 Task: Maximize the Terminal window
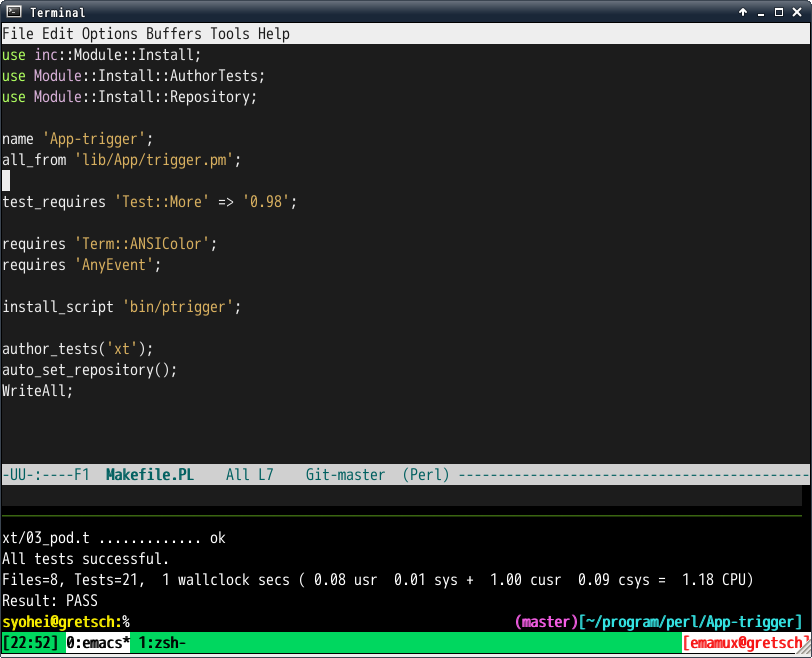point(778,12)
